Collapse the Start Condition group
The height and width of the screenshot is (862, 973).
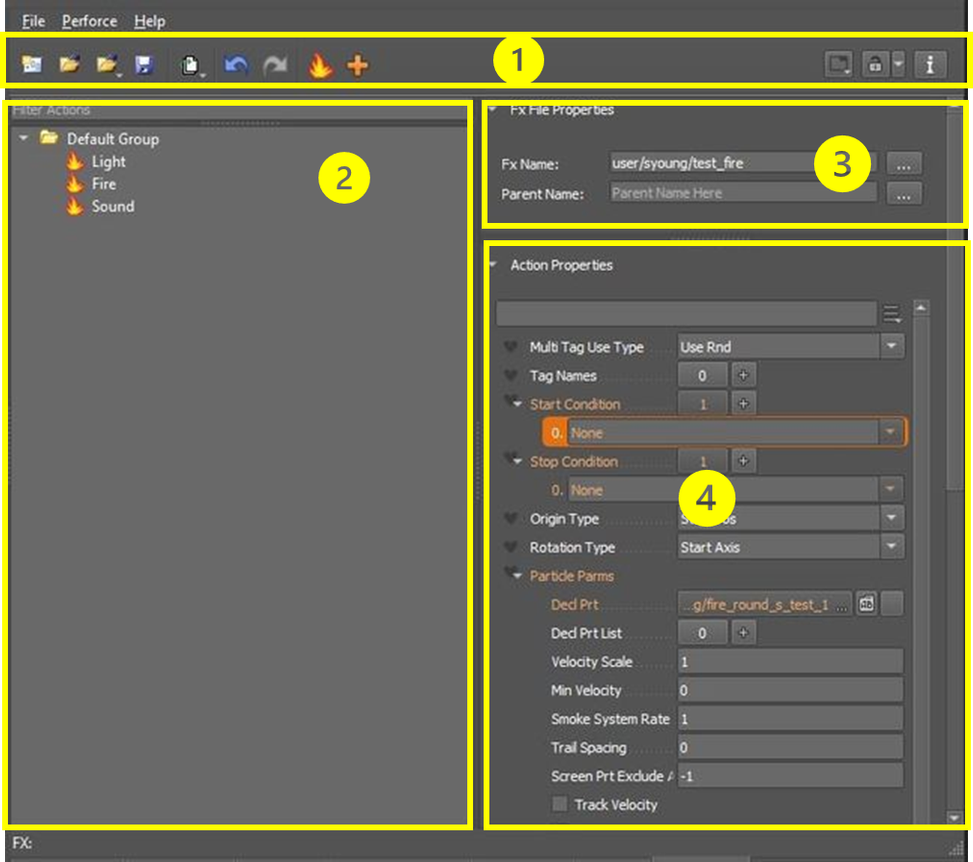pos(518,405)
